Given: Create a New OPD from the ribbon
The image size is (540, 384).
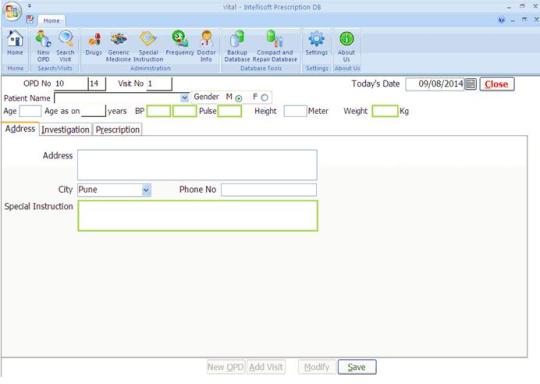Looking at the screenshot, I should pos(43,46).
